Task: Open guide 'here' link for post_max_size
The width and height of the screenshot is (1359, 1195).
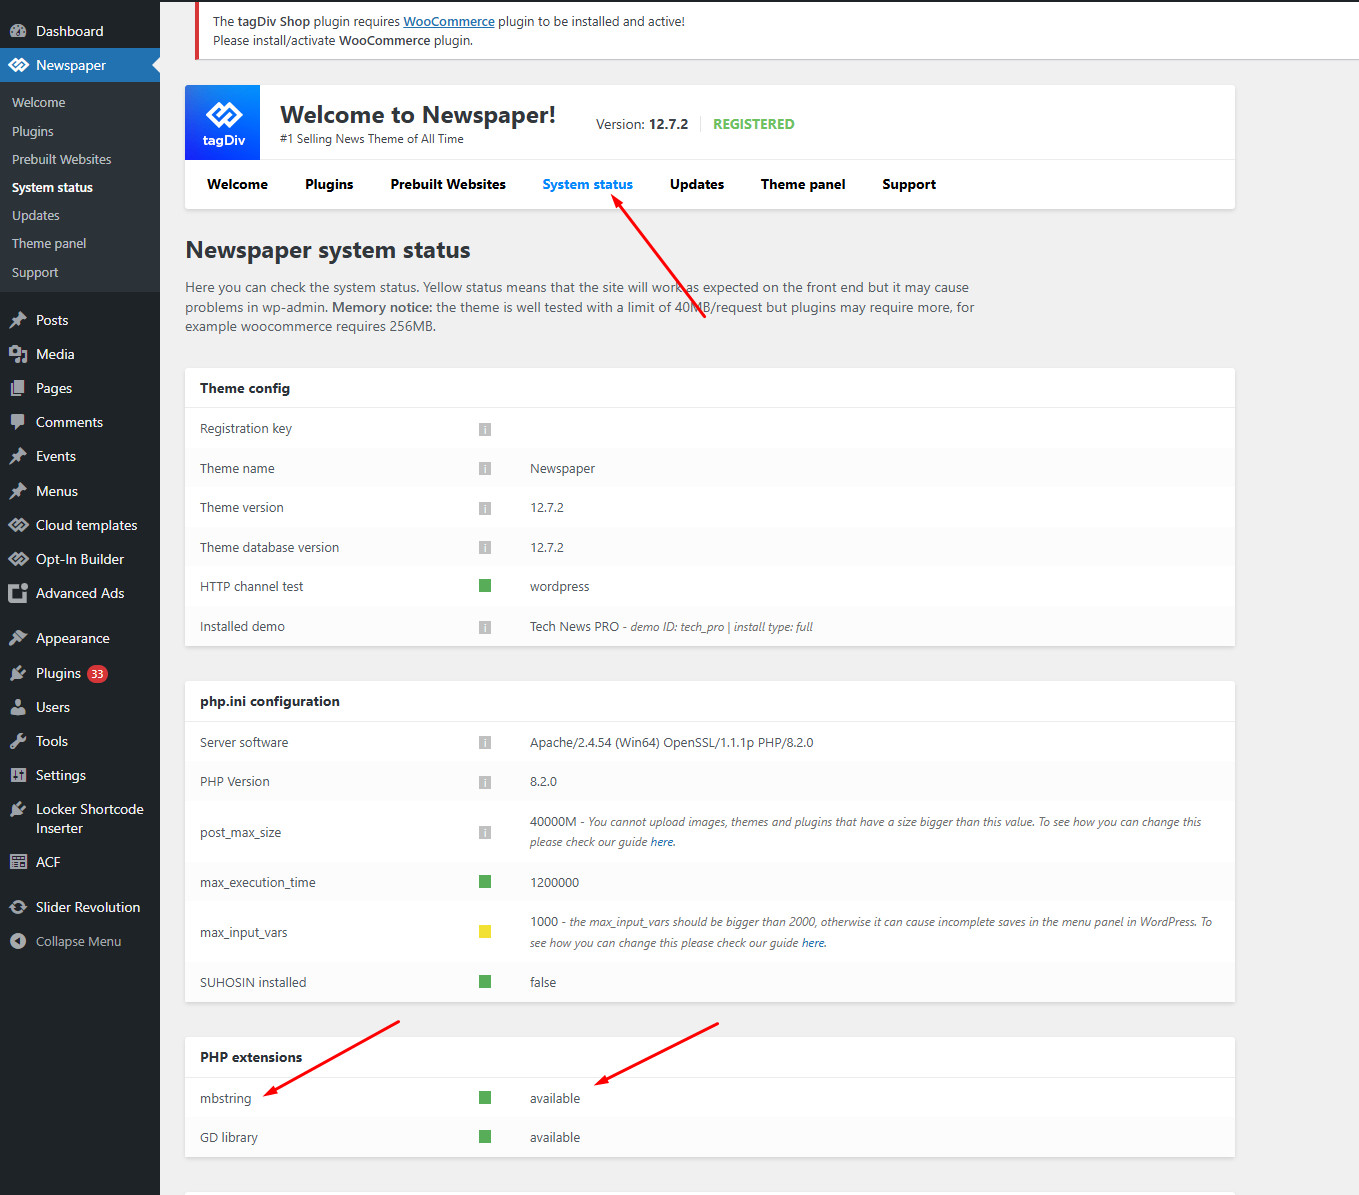Action: tap(662, 842)
